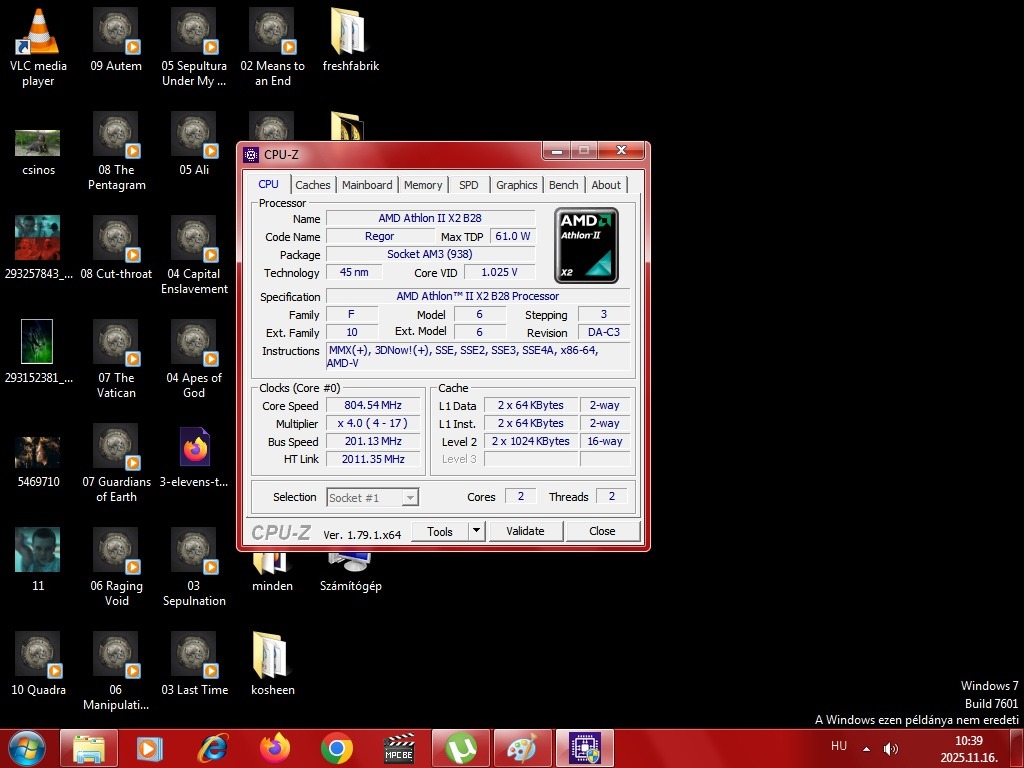
Task: Select 03 Last Time audio file
Action: [x=194, y=664]
